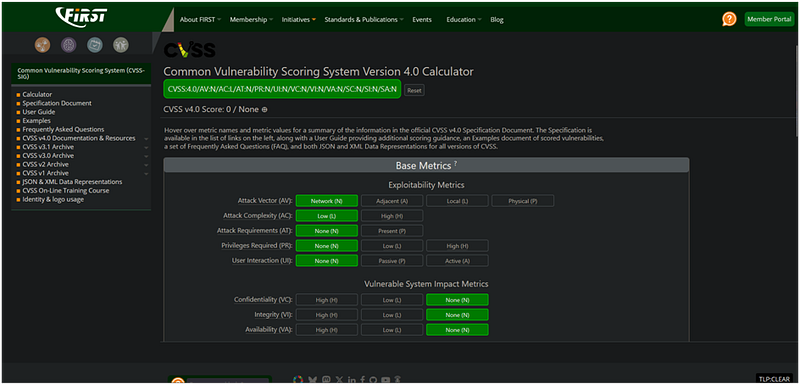Open Examples link in sidebar
The width and height of the screenshot is (800, 385).
pos(36,121)
